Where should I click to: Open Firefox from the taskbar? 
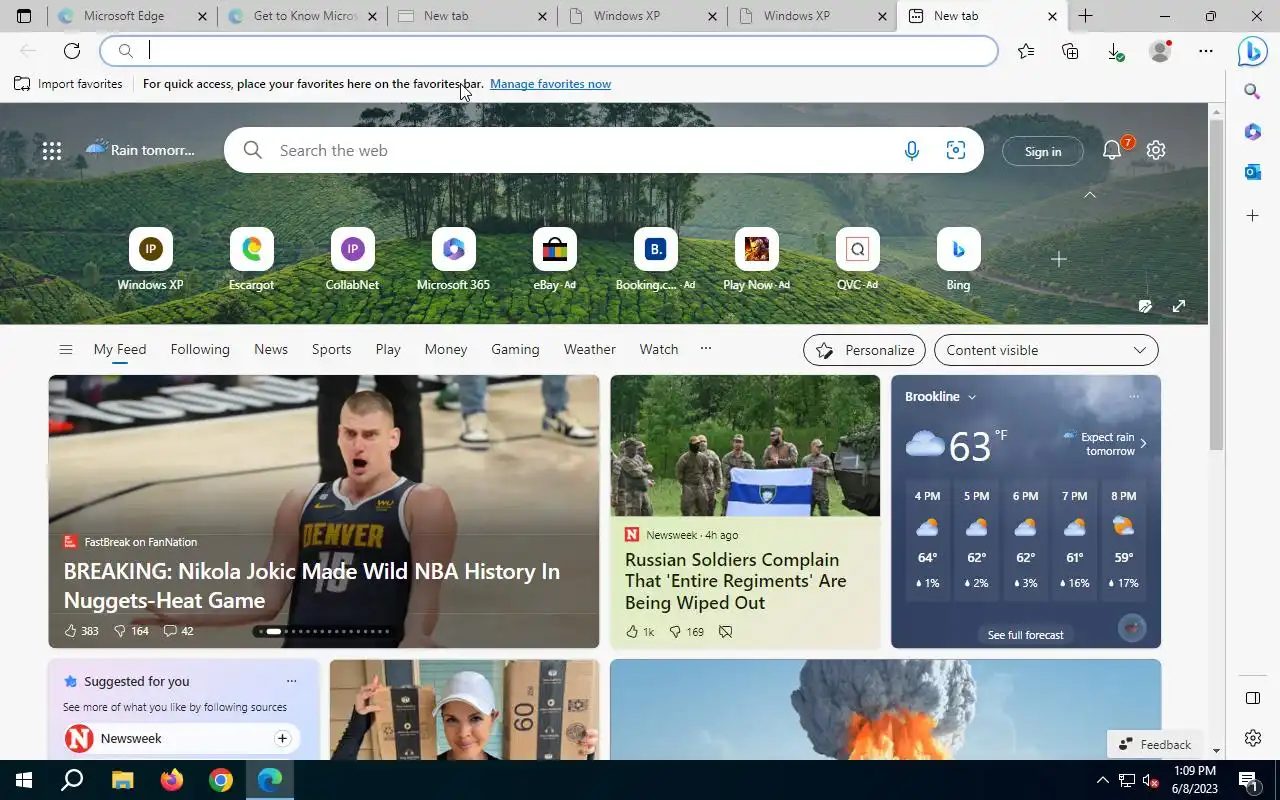click(172, 780)
